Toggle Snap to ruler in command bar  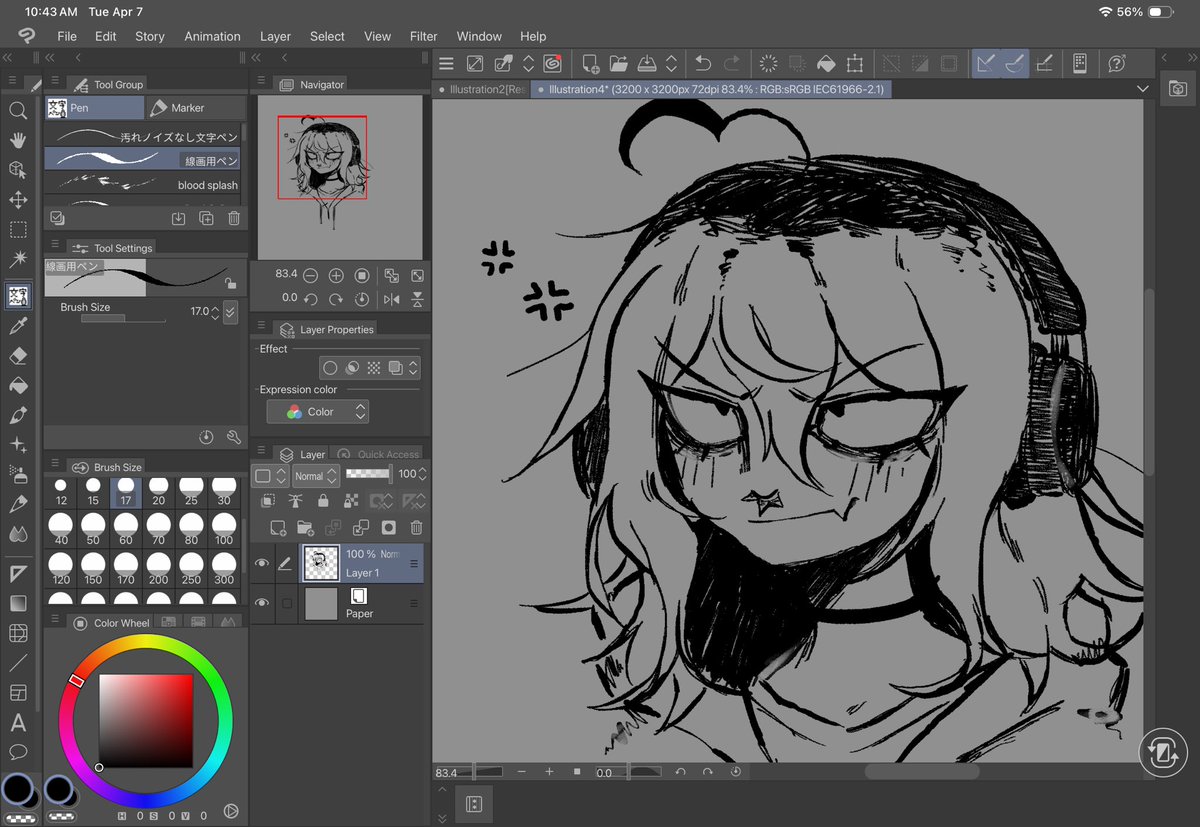click(986, 63)
